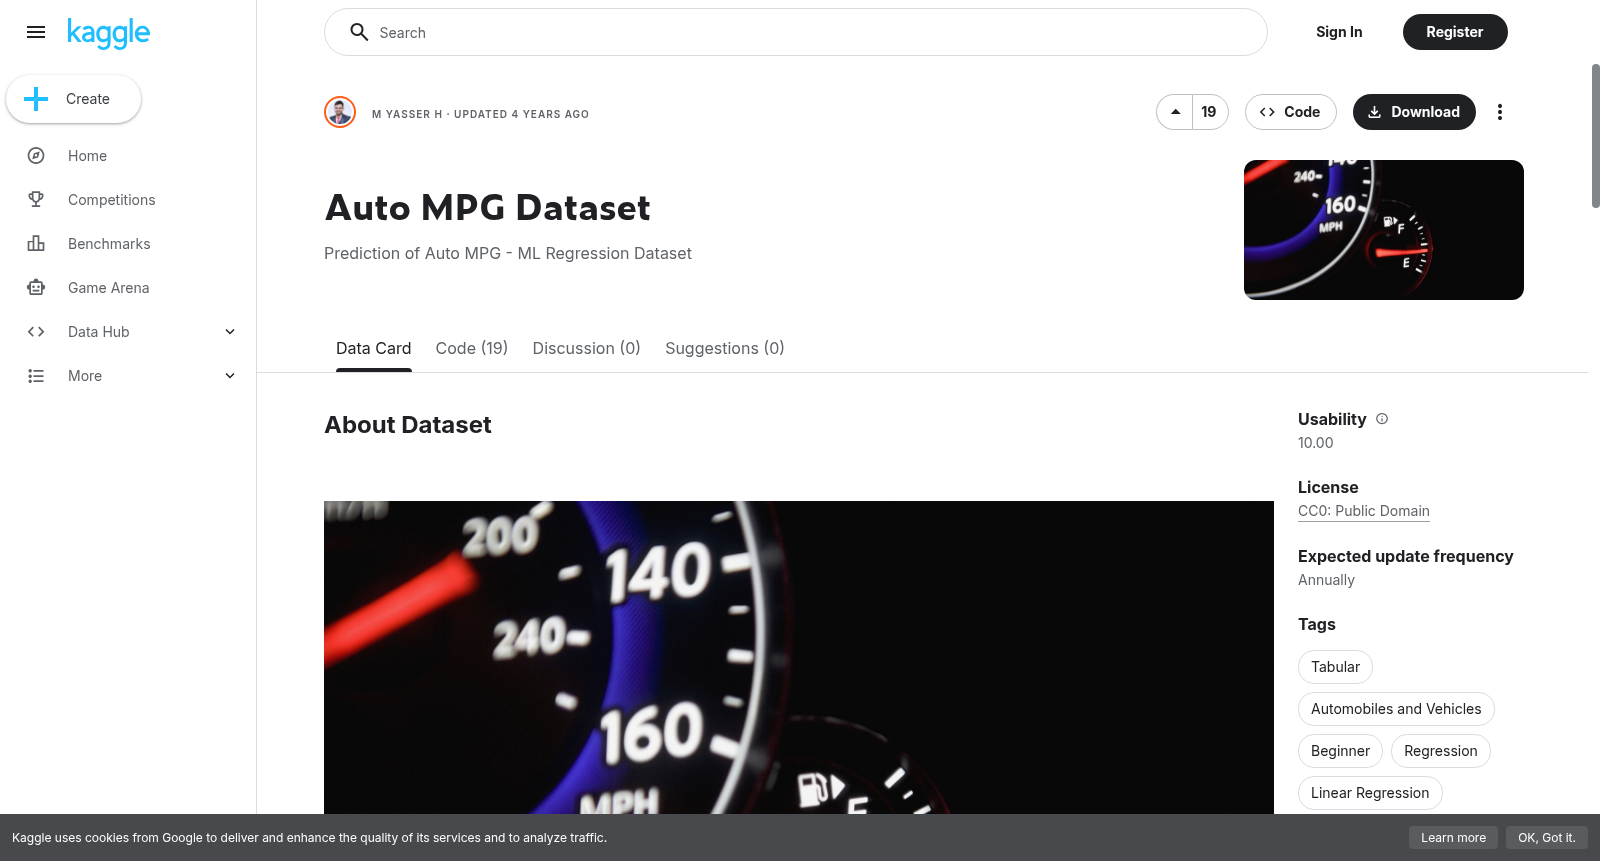
Task: Click the author name M YASSER H
Action: tap(407, 114)
